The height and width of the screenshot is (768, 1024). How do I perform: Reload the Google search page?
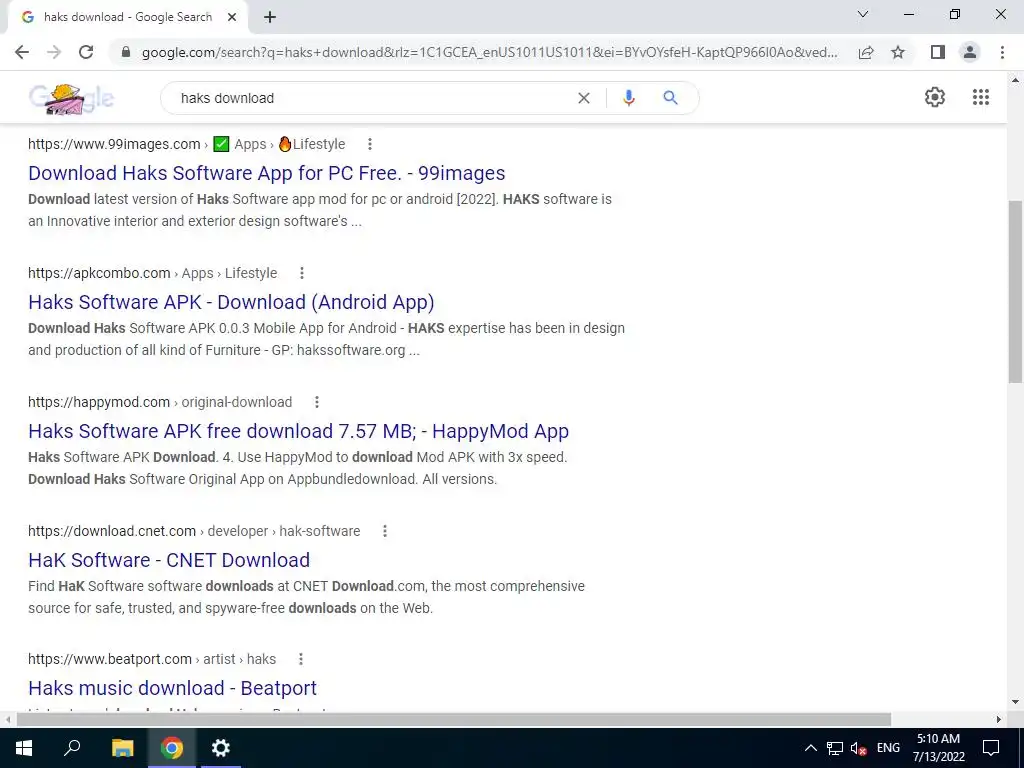(x=86, y=52)
